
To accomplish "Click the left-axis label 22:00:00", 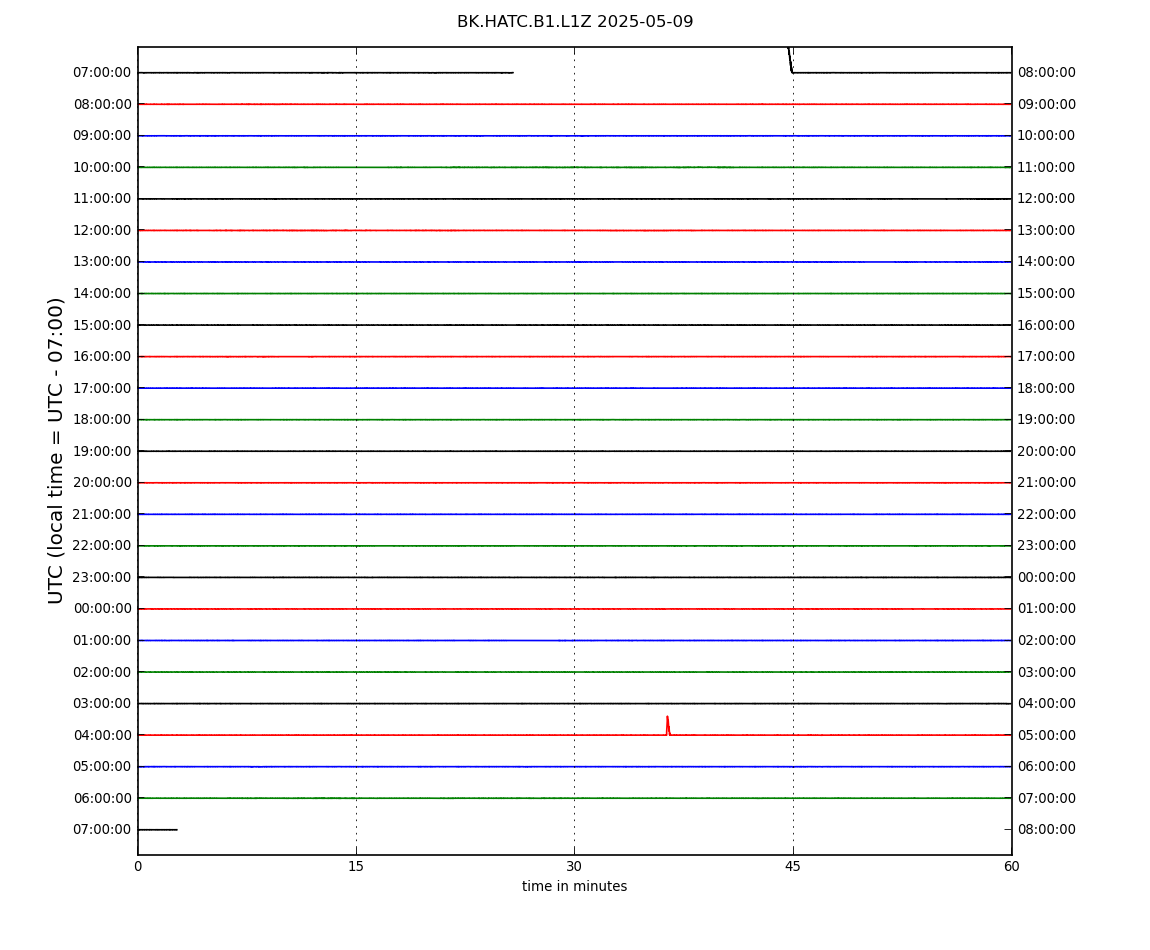I will 102,546.
